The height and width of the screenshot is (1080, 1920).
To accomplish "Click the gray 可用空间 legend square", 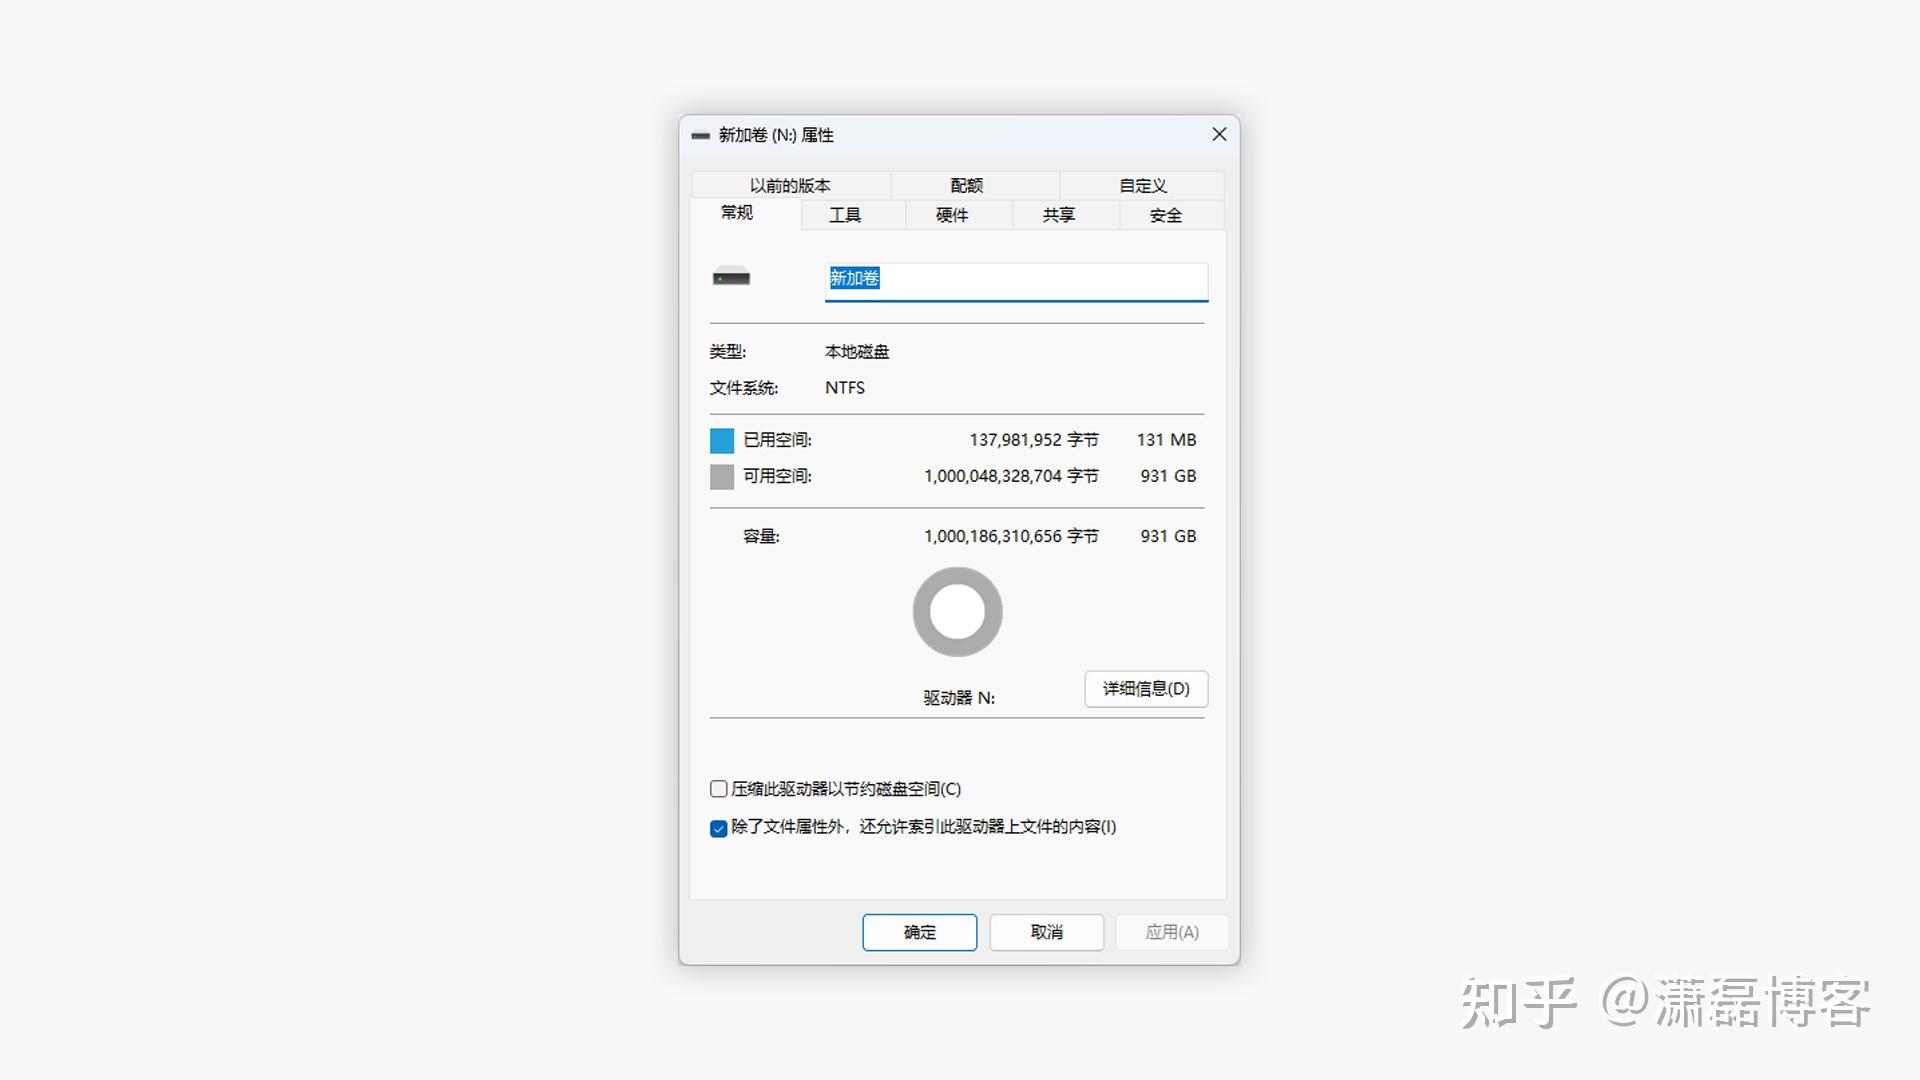I will point(721,476).
